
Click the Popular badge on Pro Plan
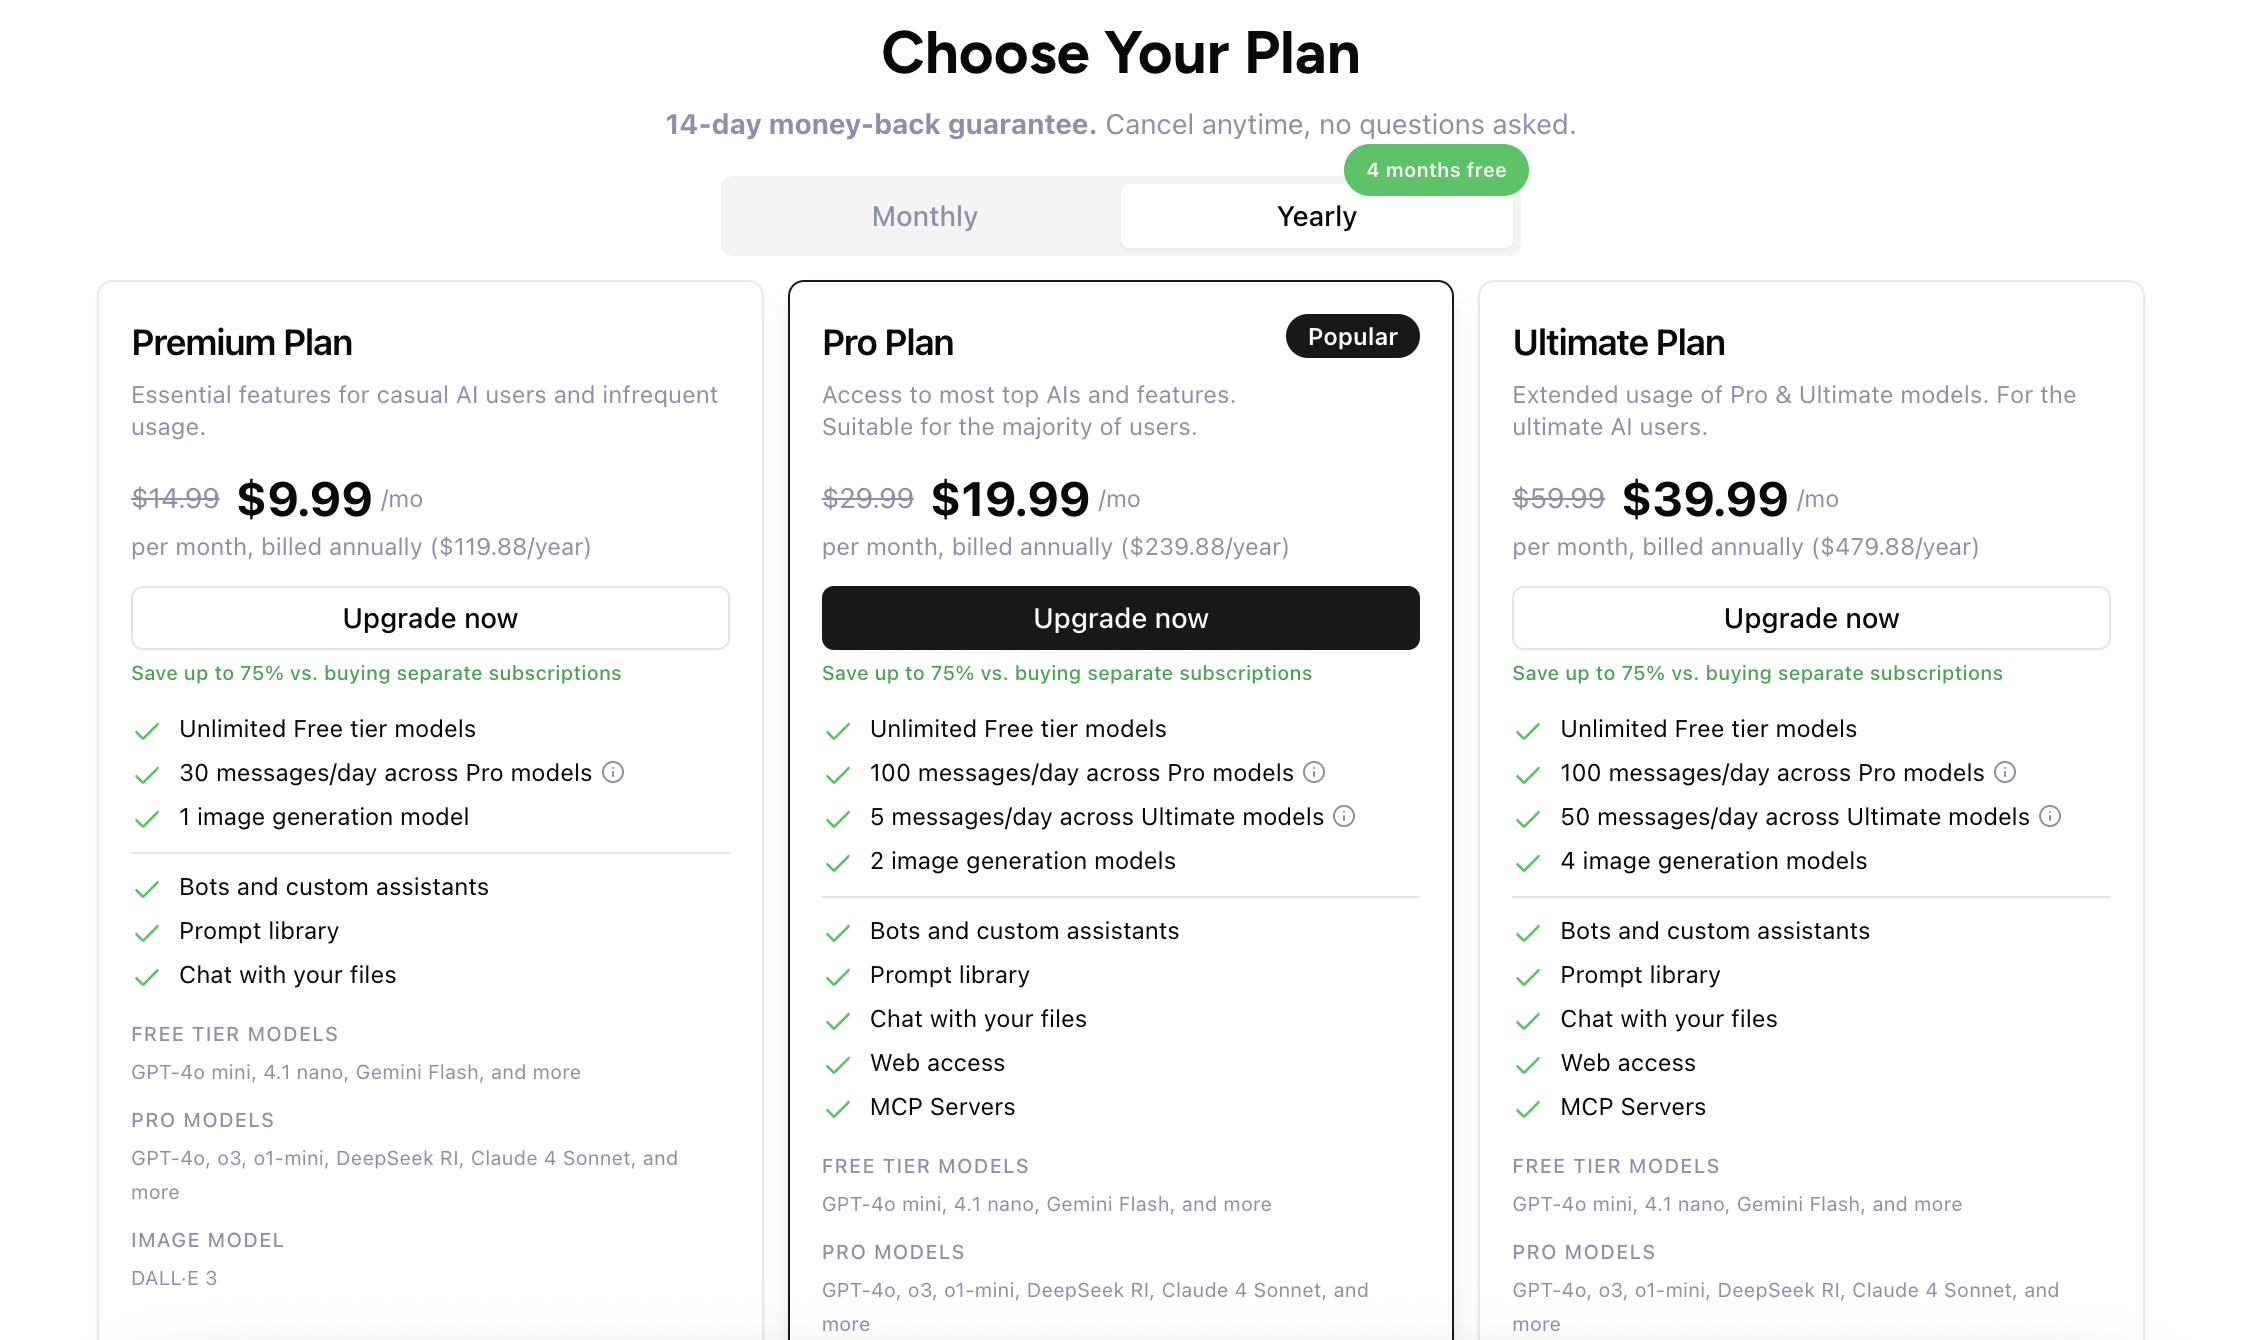(x=1352, y=337)
